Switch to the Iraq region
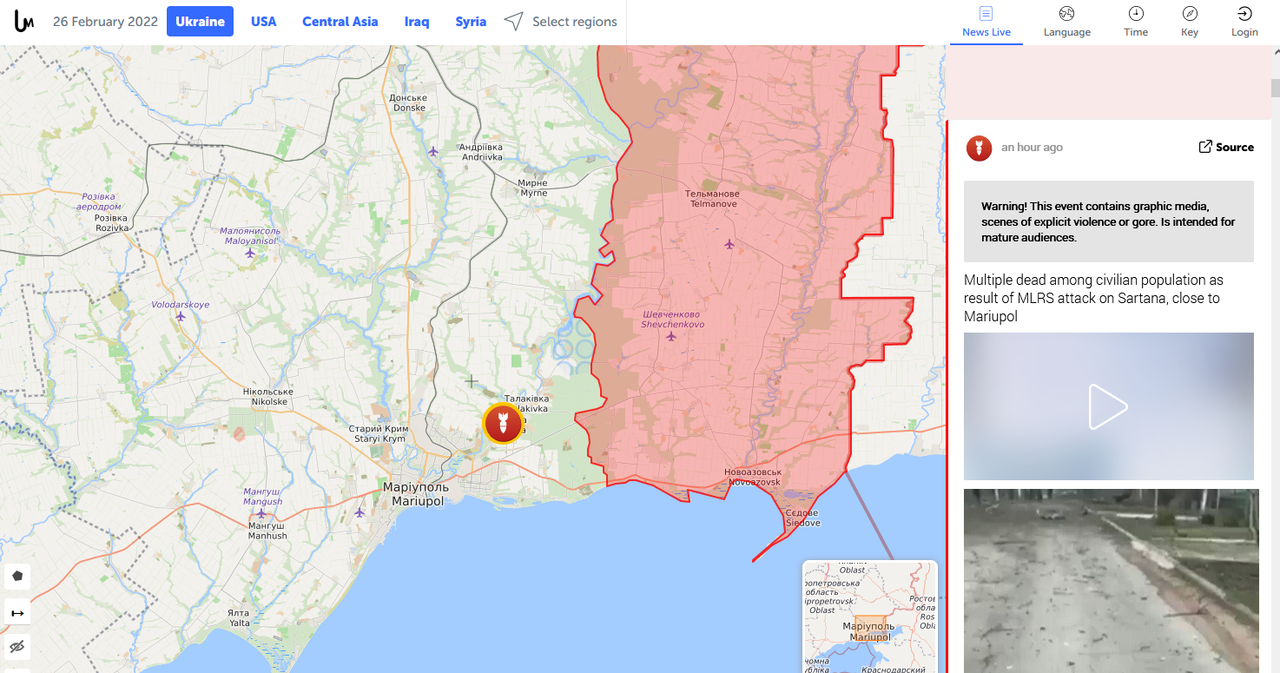The image size is (1280, 673). coord(417,22)
